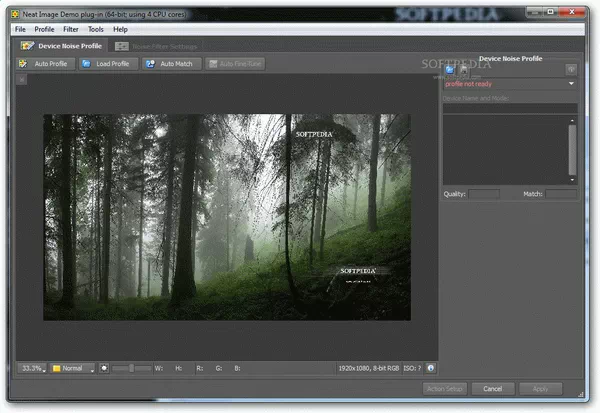Click the description scrollbar down arrow
The width and height of the screenshot is (600, 413).
[x=572, y=180]
